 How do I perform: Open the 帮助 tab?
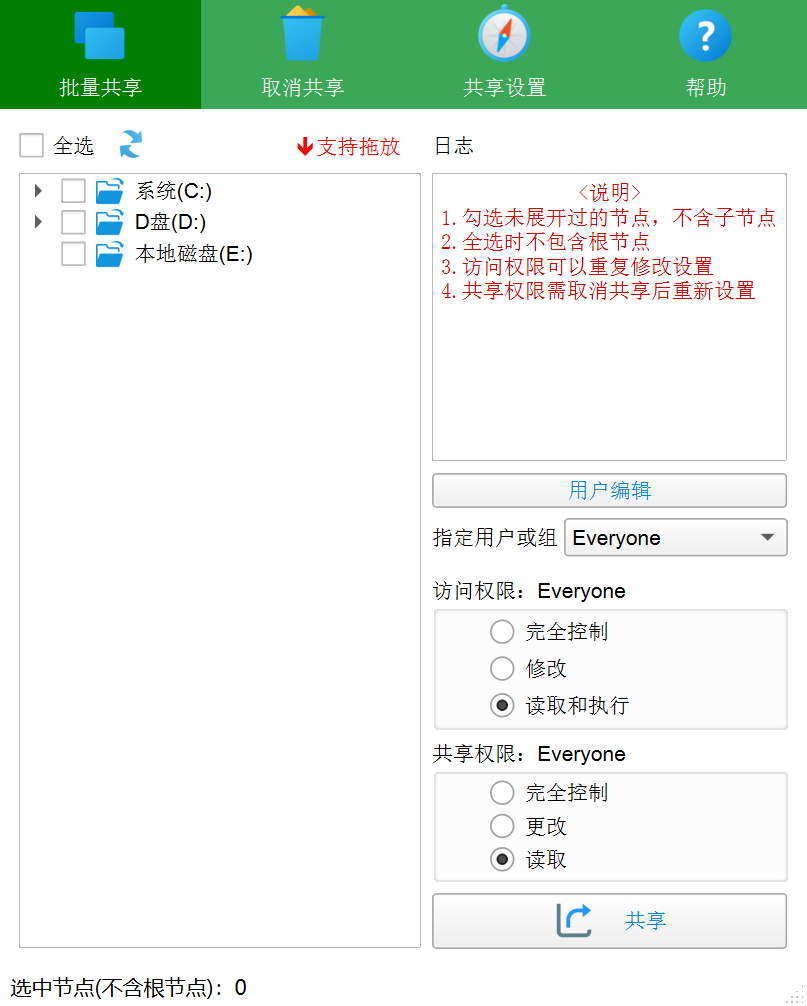pyautogui.click(x=706, y=55)
